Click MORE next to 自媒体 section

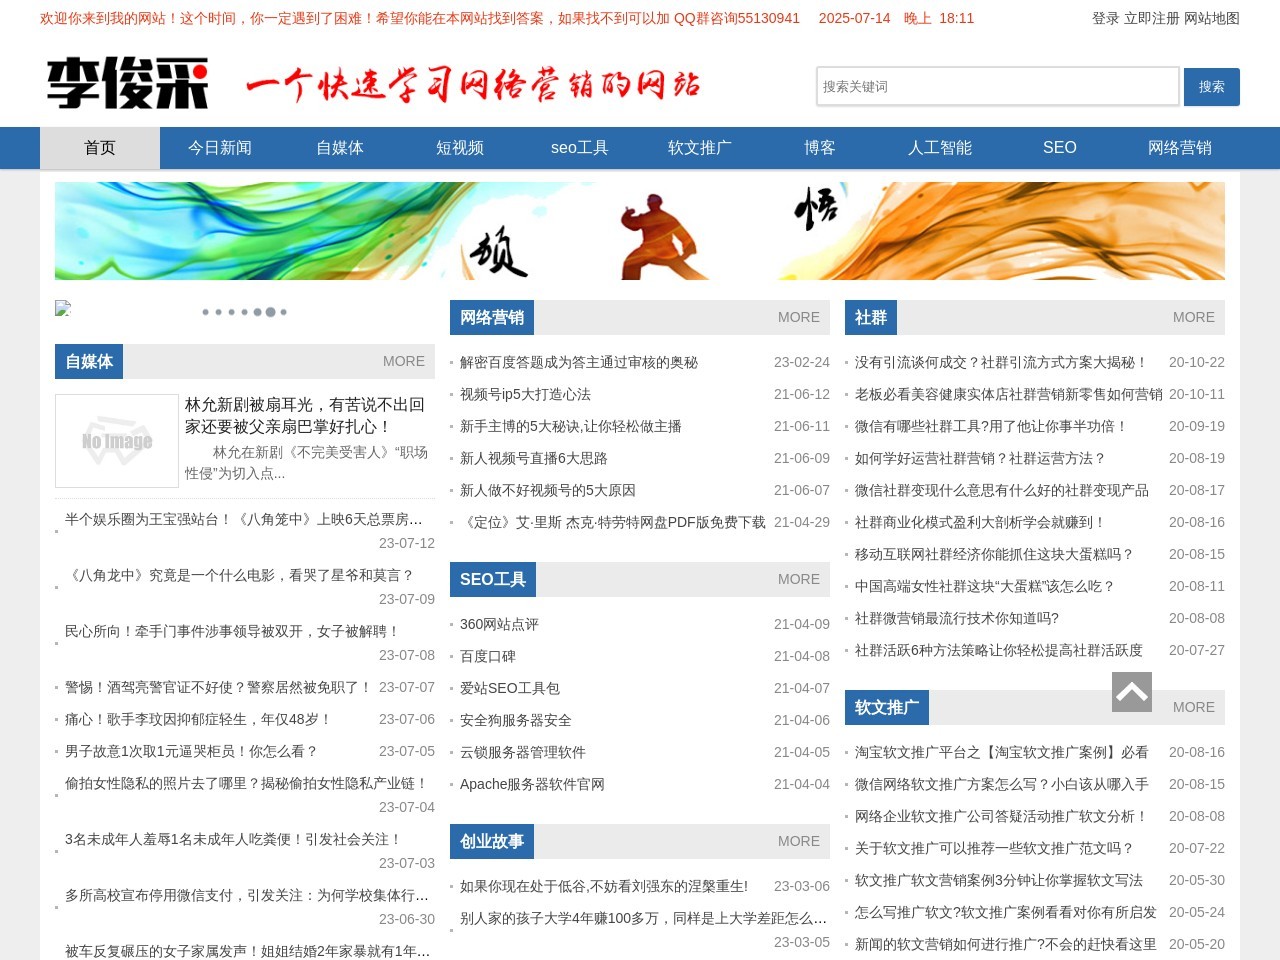403,362
